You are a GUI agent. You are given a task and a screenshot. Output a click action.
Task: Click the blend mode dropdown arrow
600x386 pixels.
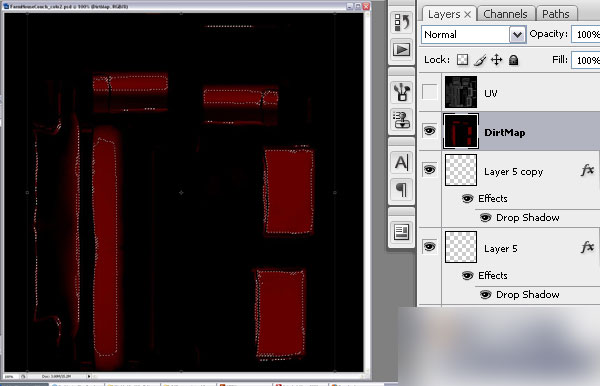pos(517,35)
